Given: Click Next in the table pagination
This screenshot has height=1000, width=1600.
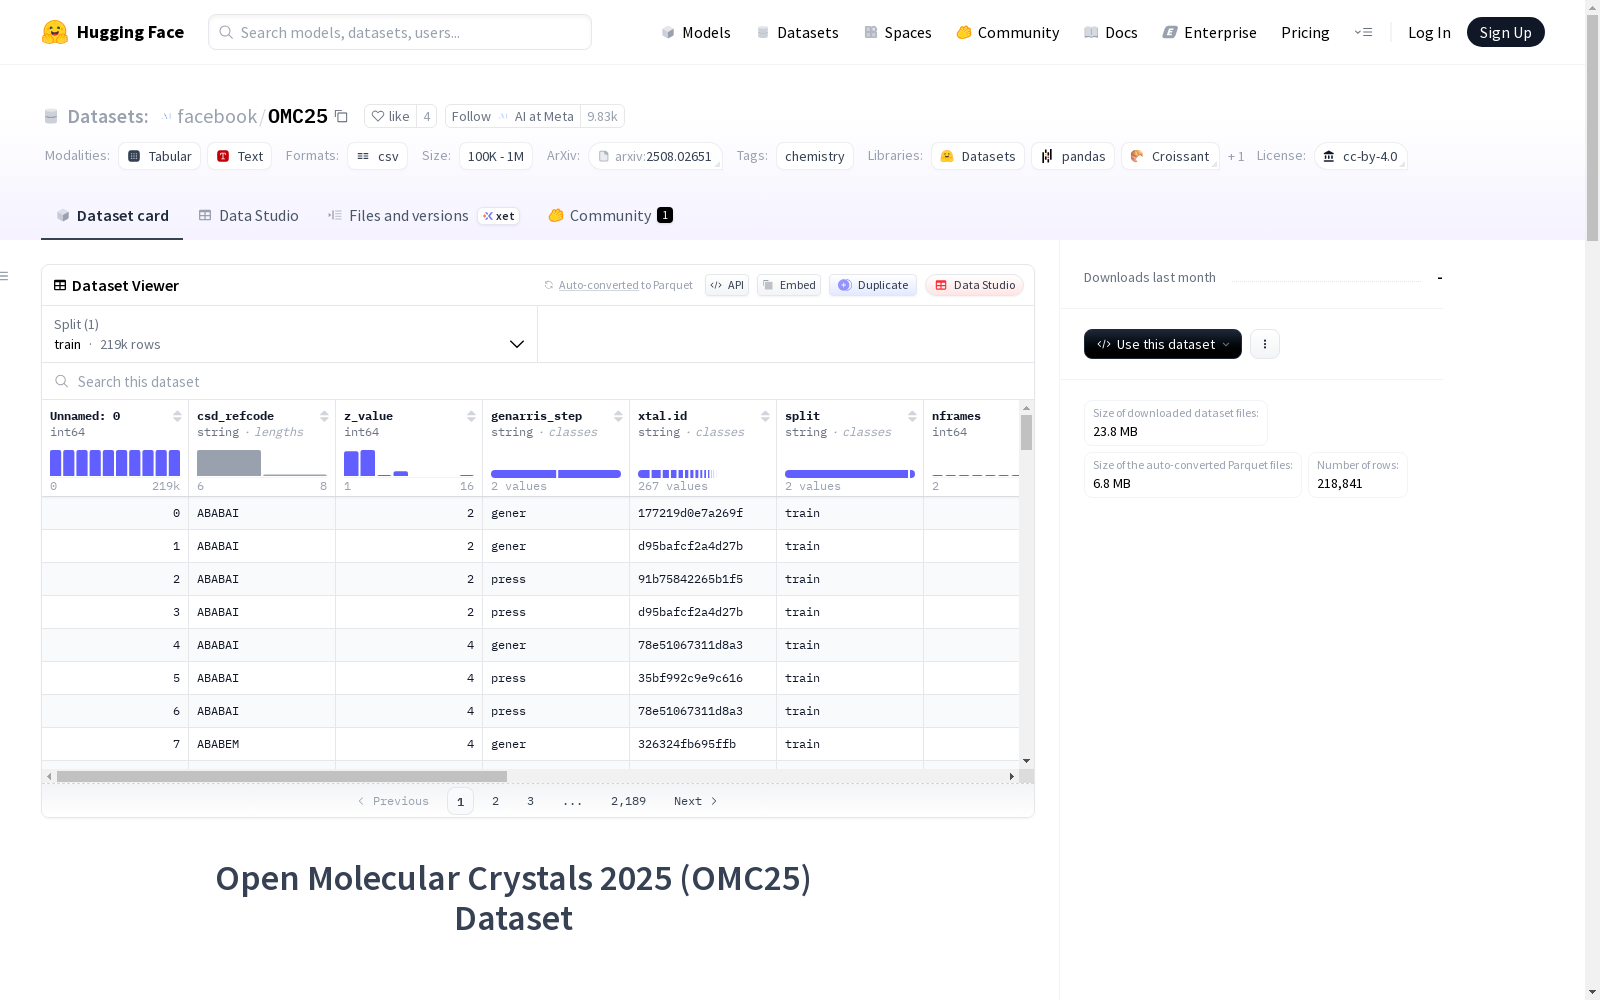Looking at the screenshot, I should coord(696,801).
